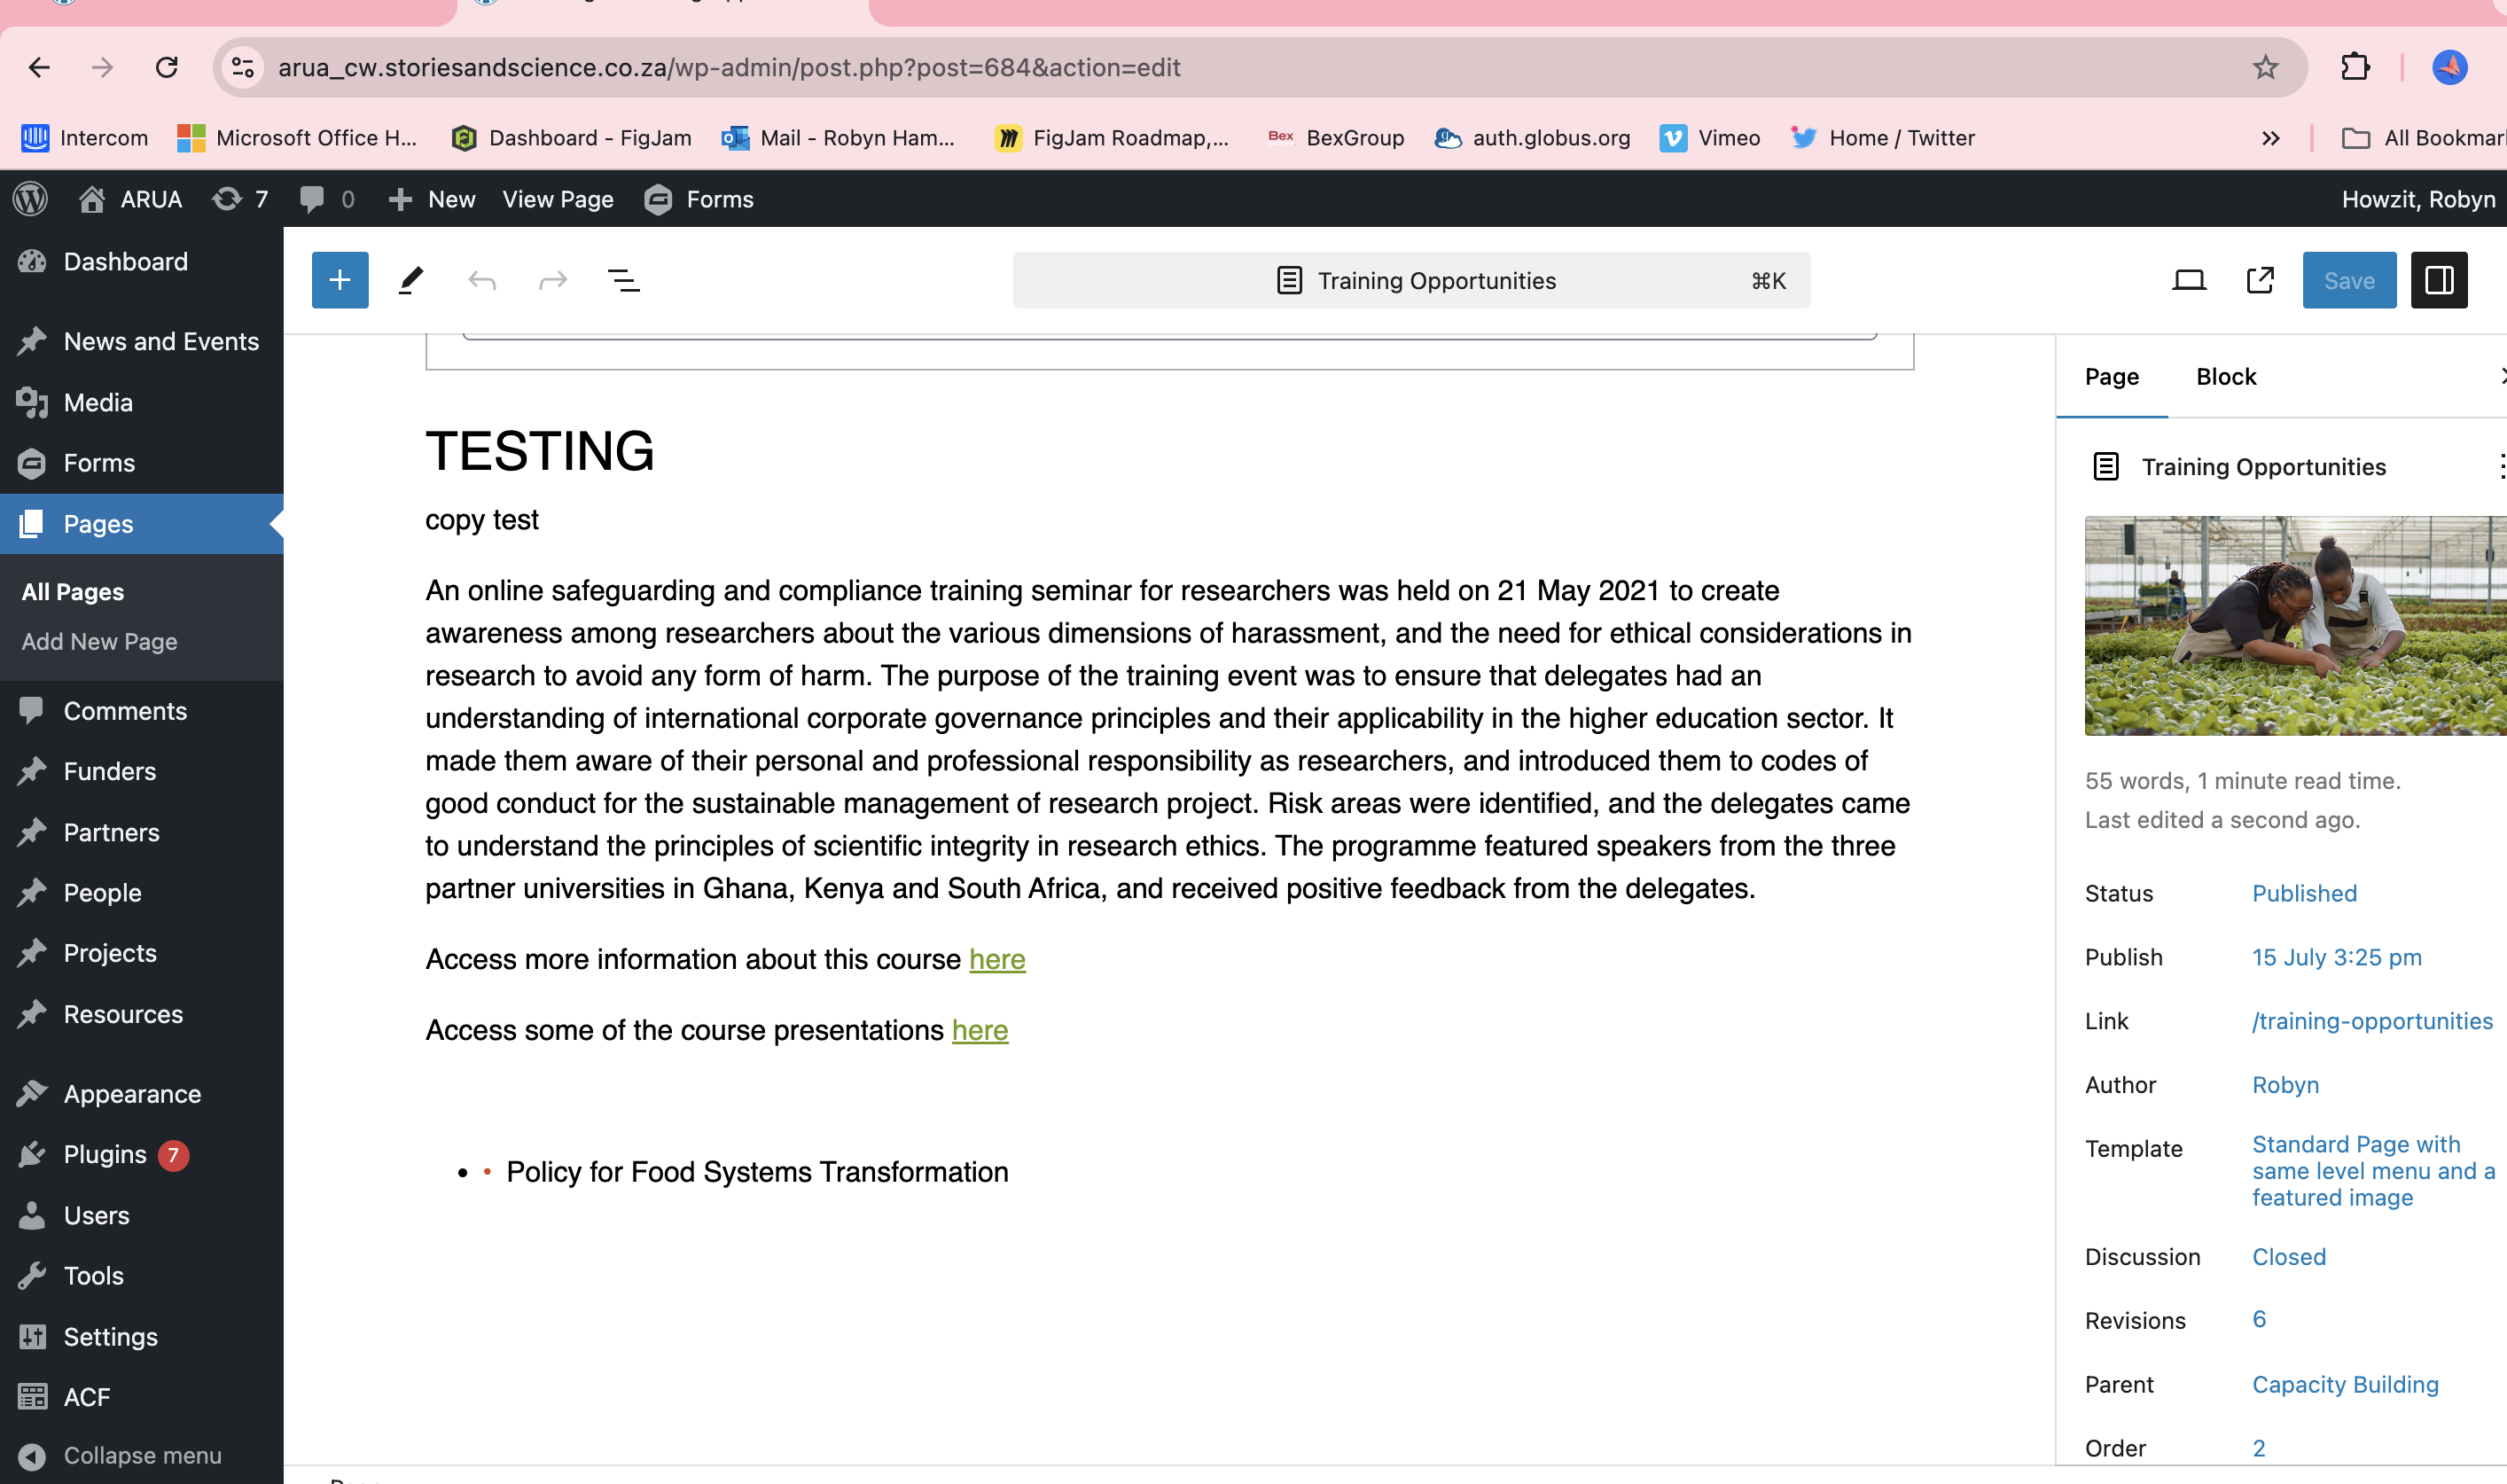Select the pencil Tools icon
This screenshot has width=2507, height=1484.
411,280
